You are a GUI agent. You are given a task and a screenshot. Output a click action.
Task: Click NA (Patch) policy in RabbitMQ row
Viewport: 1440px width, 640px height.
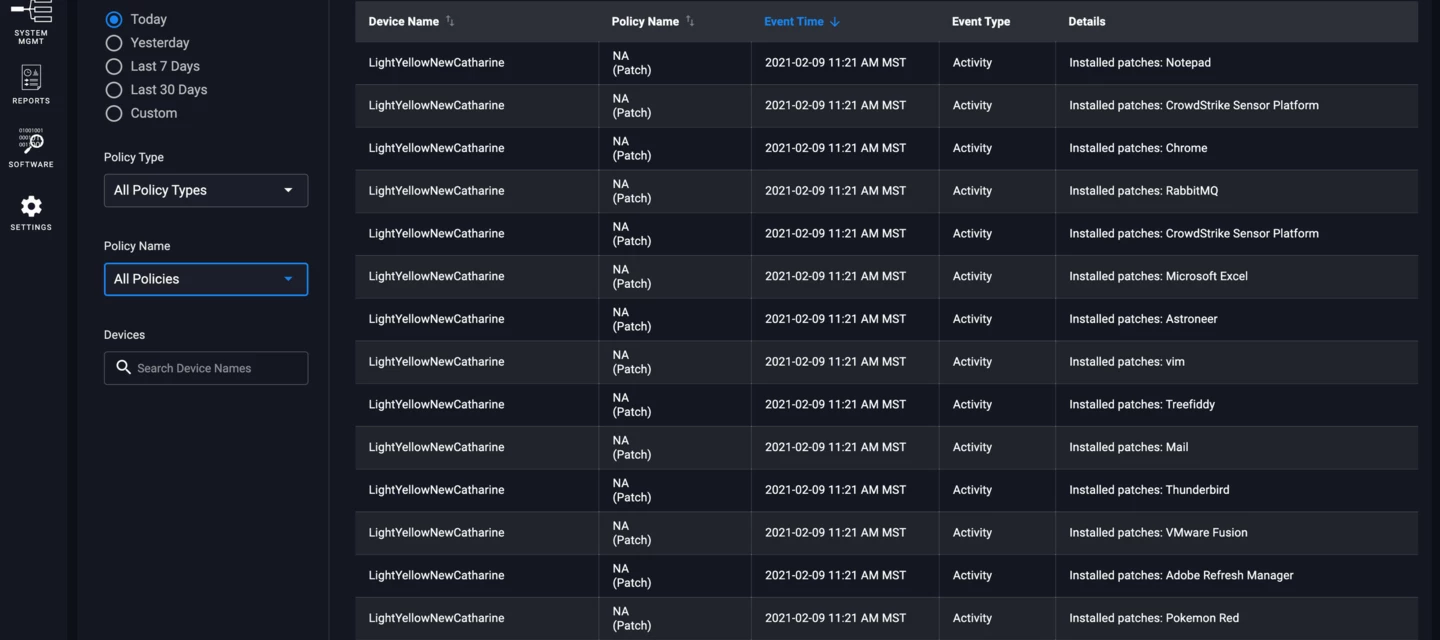coord(632,191)
